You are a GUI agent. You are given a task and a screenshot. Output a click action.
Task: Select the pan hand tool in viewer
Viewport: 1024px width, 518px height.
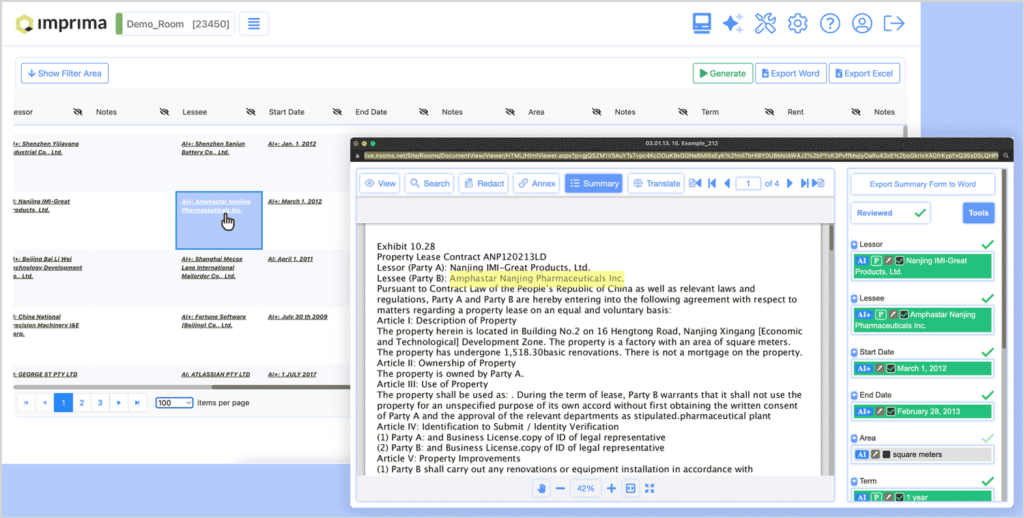coord(542,488)
